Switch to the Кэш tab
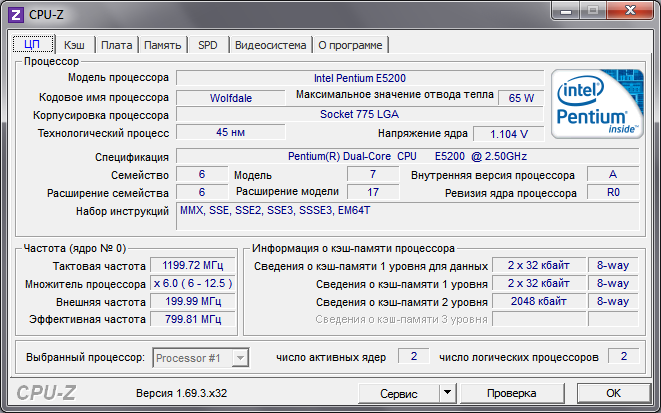Viewport: 661px width, 413px height. click(x=74, y=45)
